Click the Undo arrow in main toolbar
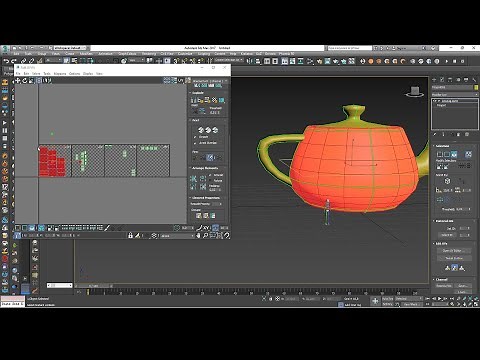The height and width of the screenshot is (360, 480). pos(6,61)
